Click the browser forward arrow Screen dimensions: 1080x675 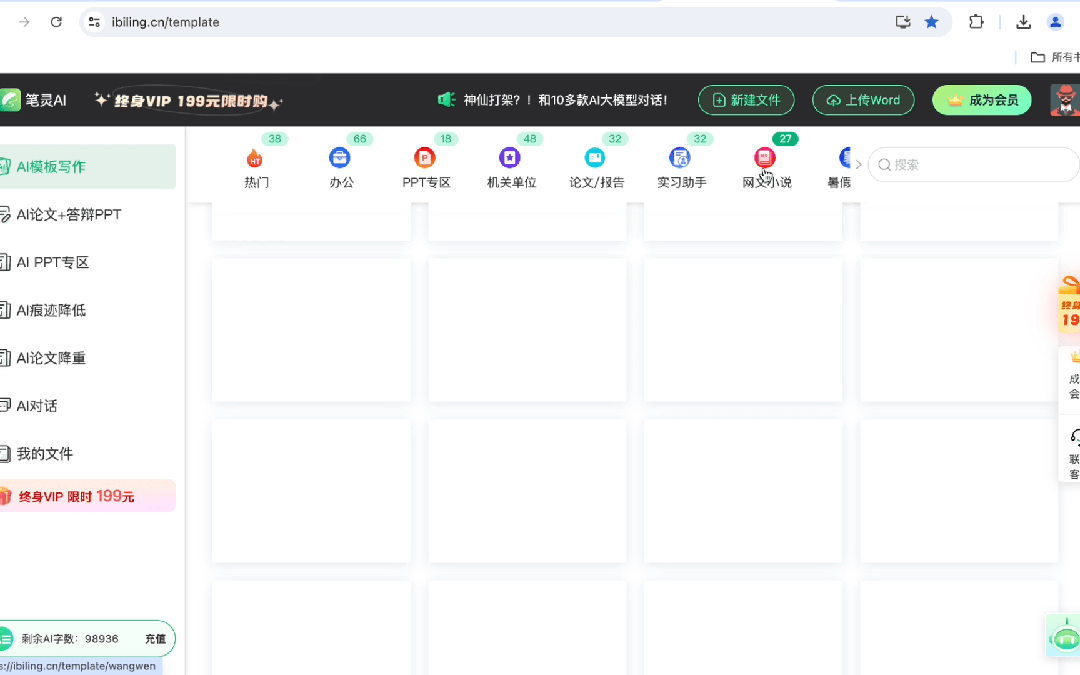(x=24, y=22)
